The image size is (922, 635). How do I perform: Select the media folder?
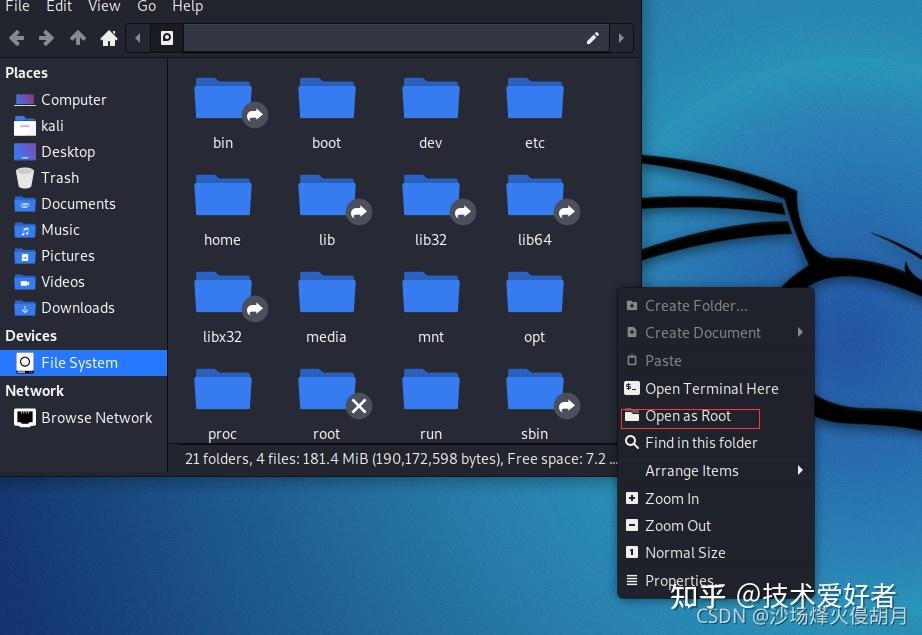[326, 308]
